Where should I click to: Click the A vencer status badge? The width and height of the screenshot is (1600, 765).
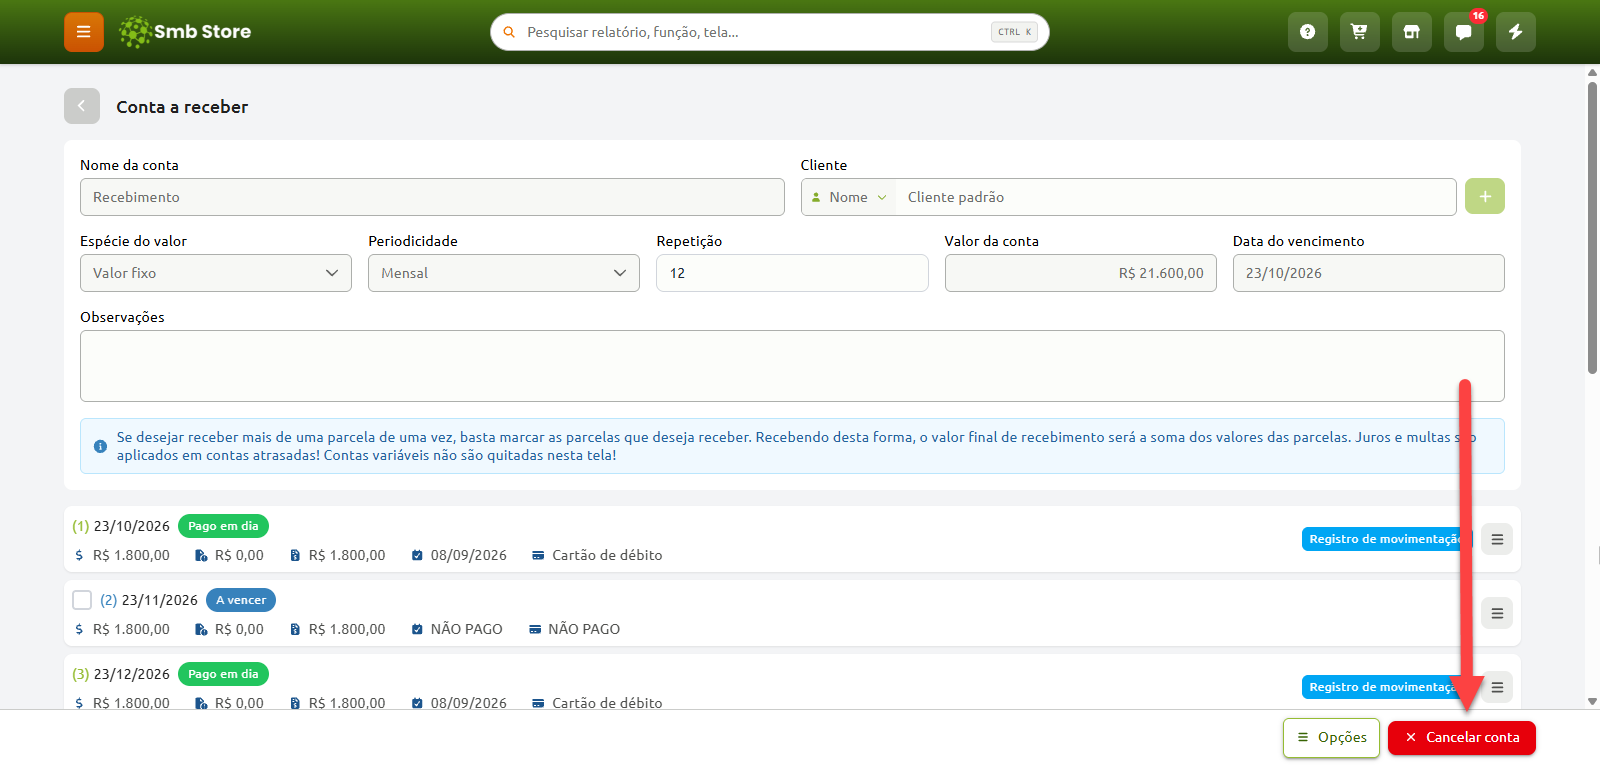[x=241, y=600]
